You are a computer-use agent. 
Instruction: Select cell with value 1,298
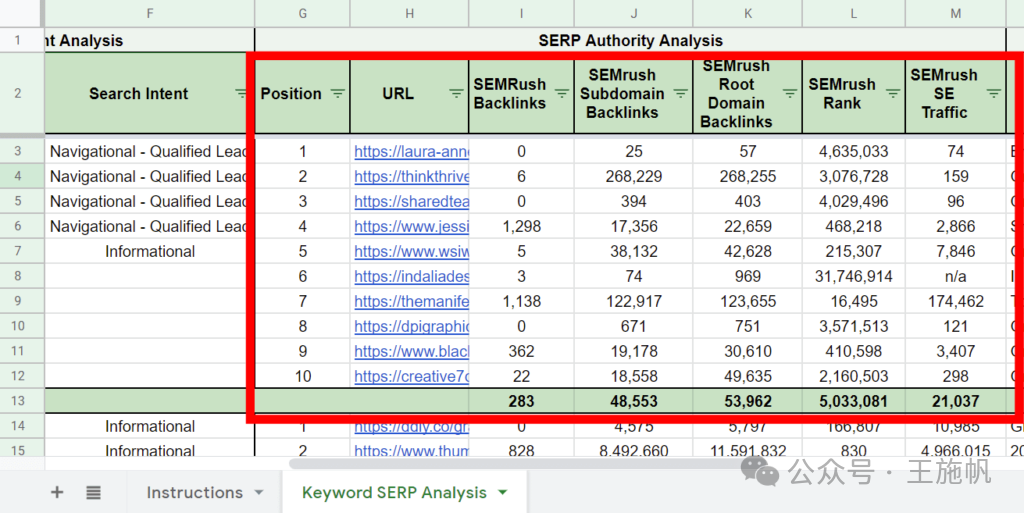pyautogui.click(x=521, y=226)
